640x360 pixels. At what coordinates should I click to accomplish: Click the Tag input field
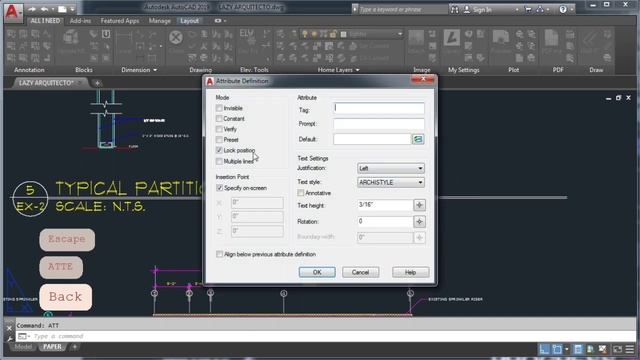pyautogui.click(x=379, y=108)
